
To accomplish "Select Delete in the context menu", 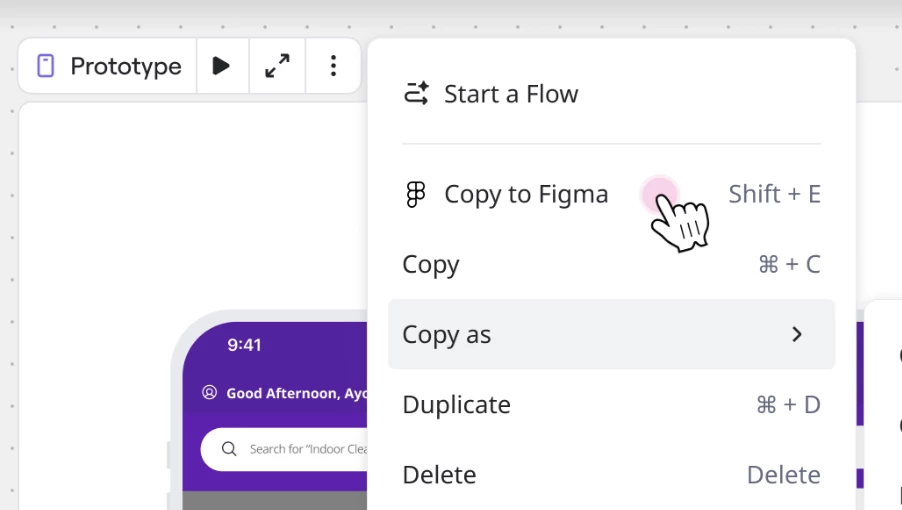I will (x=611, y=475).
